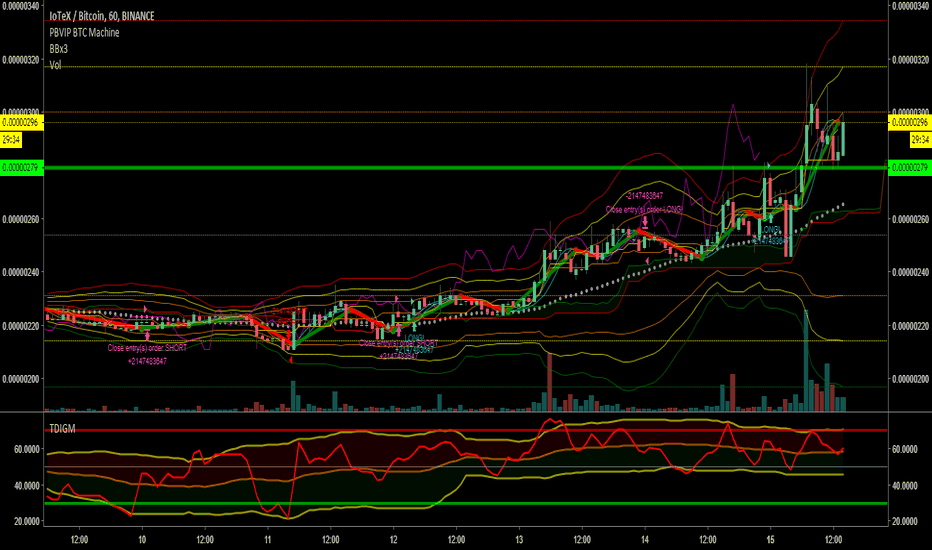Select the TDIGM pane label
Image resolution: width=932 pixels, height=550 pixels.
pos(62,429)
